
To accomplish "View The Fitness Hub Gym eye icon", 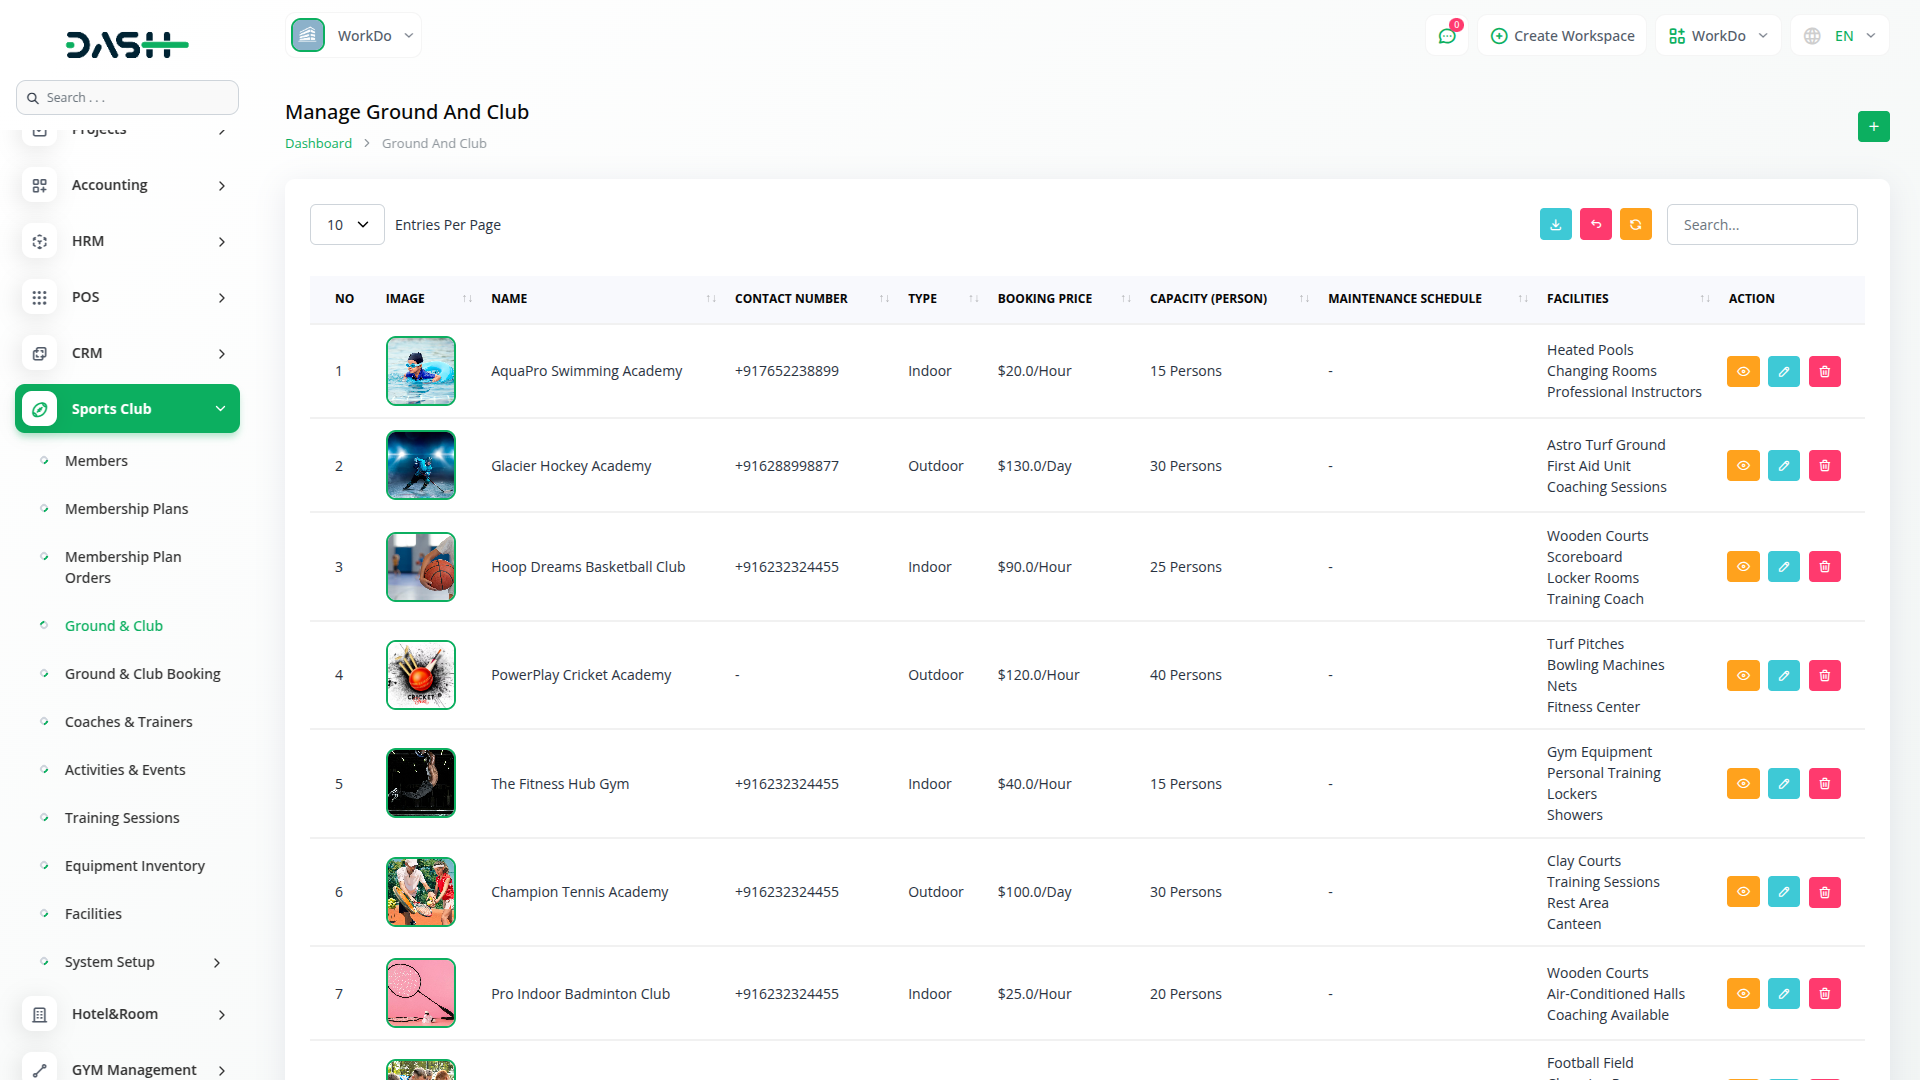I will coord(1742,784).
